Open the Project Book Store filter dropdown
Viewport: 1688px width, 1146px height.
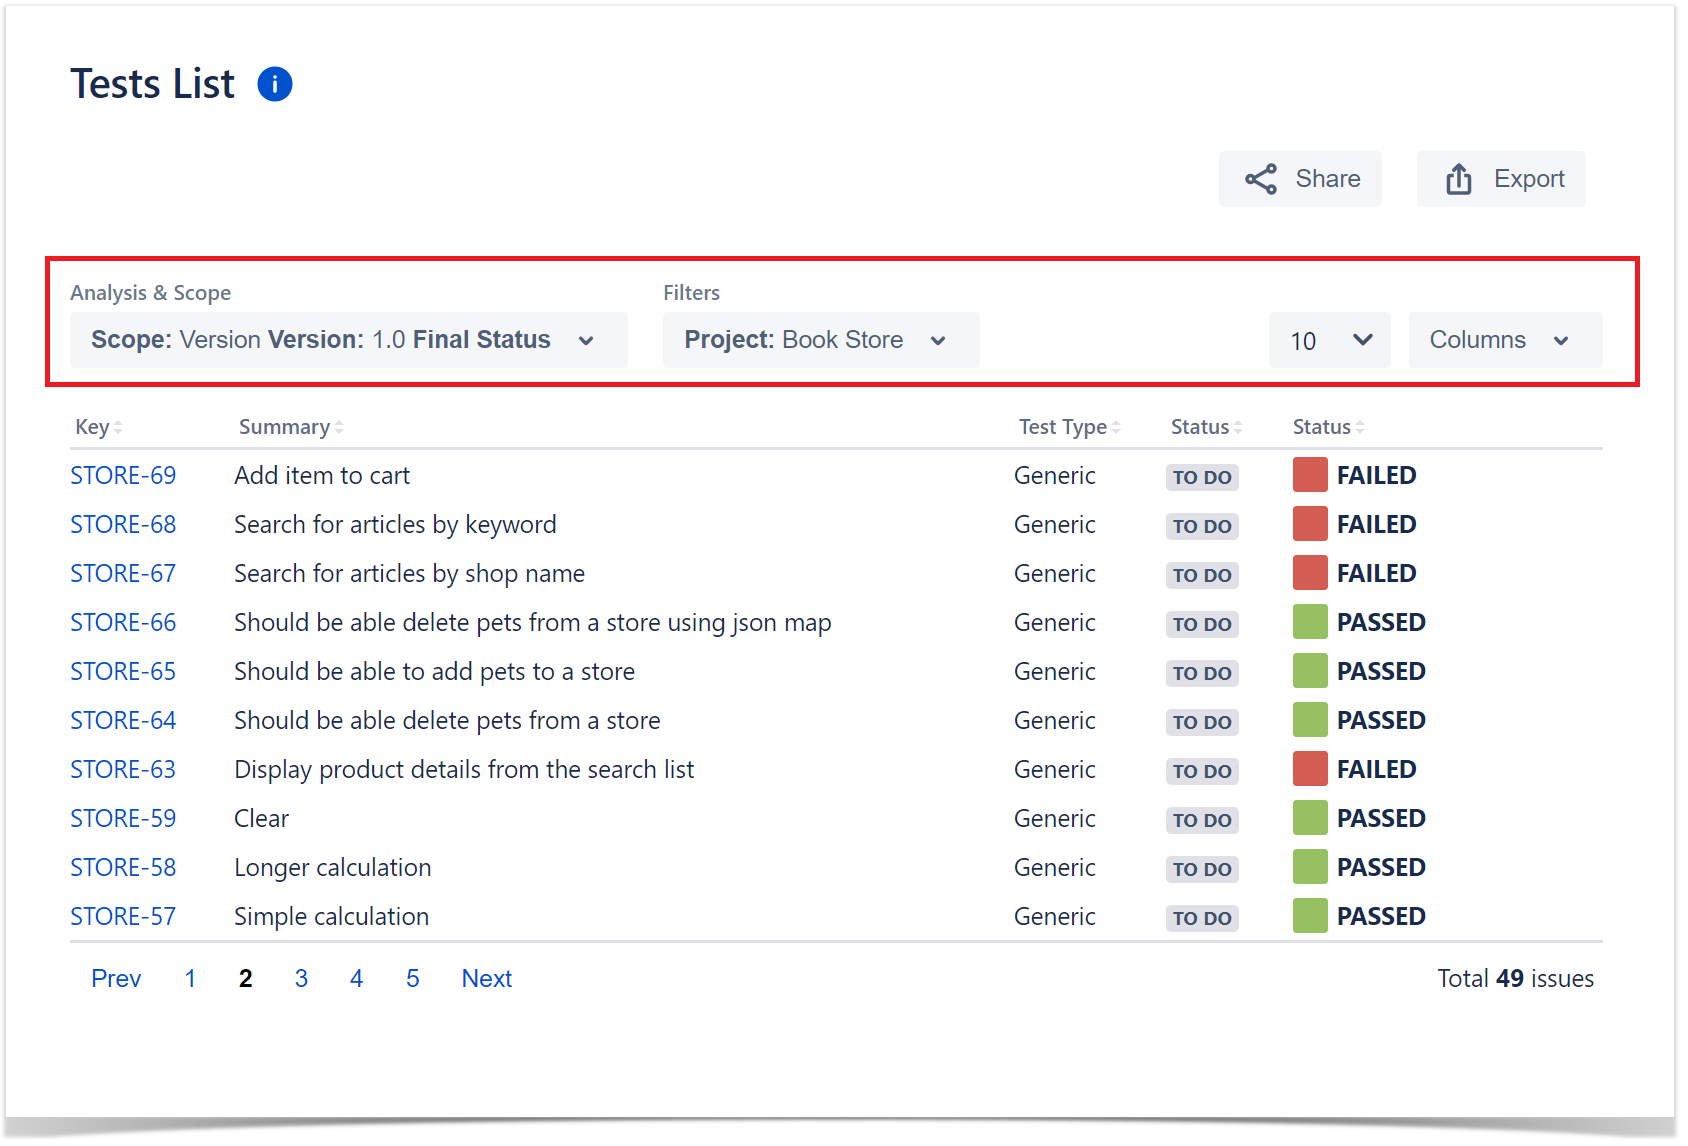pos(821,340)
